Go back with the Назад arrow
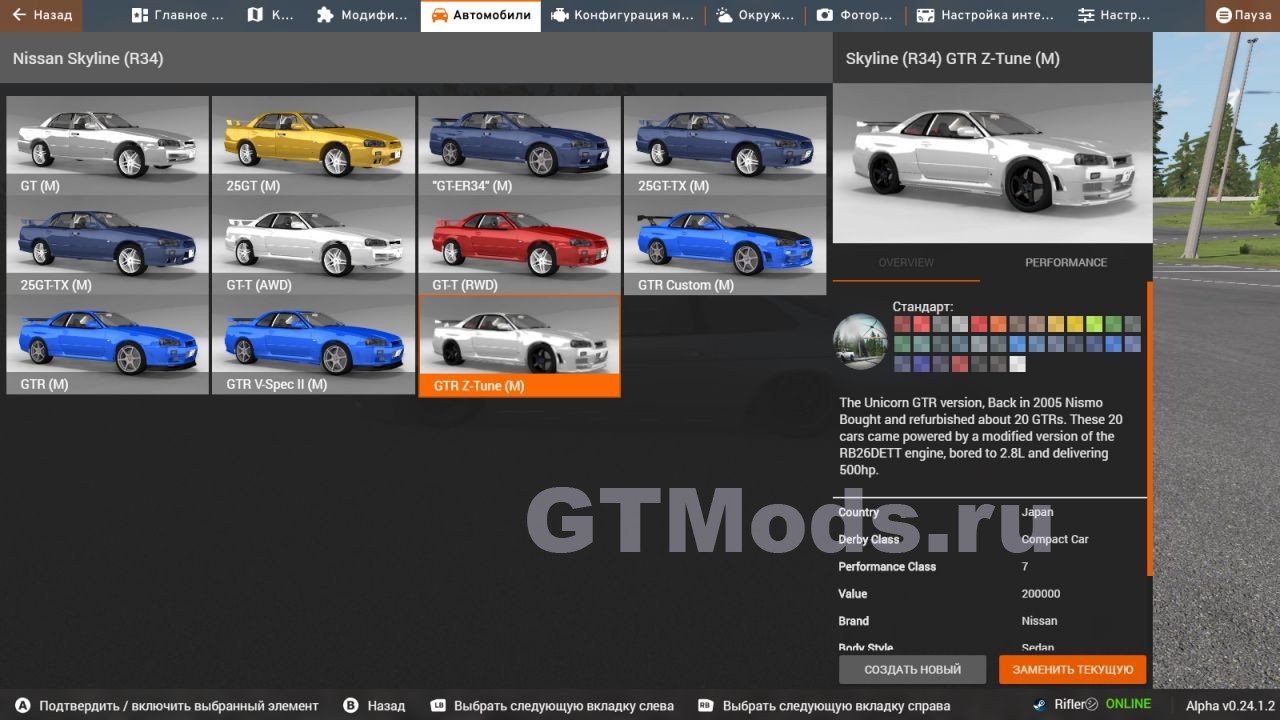 pos(41,15)
